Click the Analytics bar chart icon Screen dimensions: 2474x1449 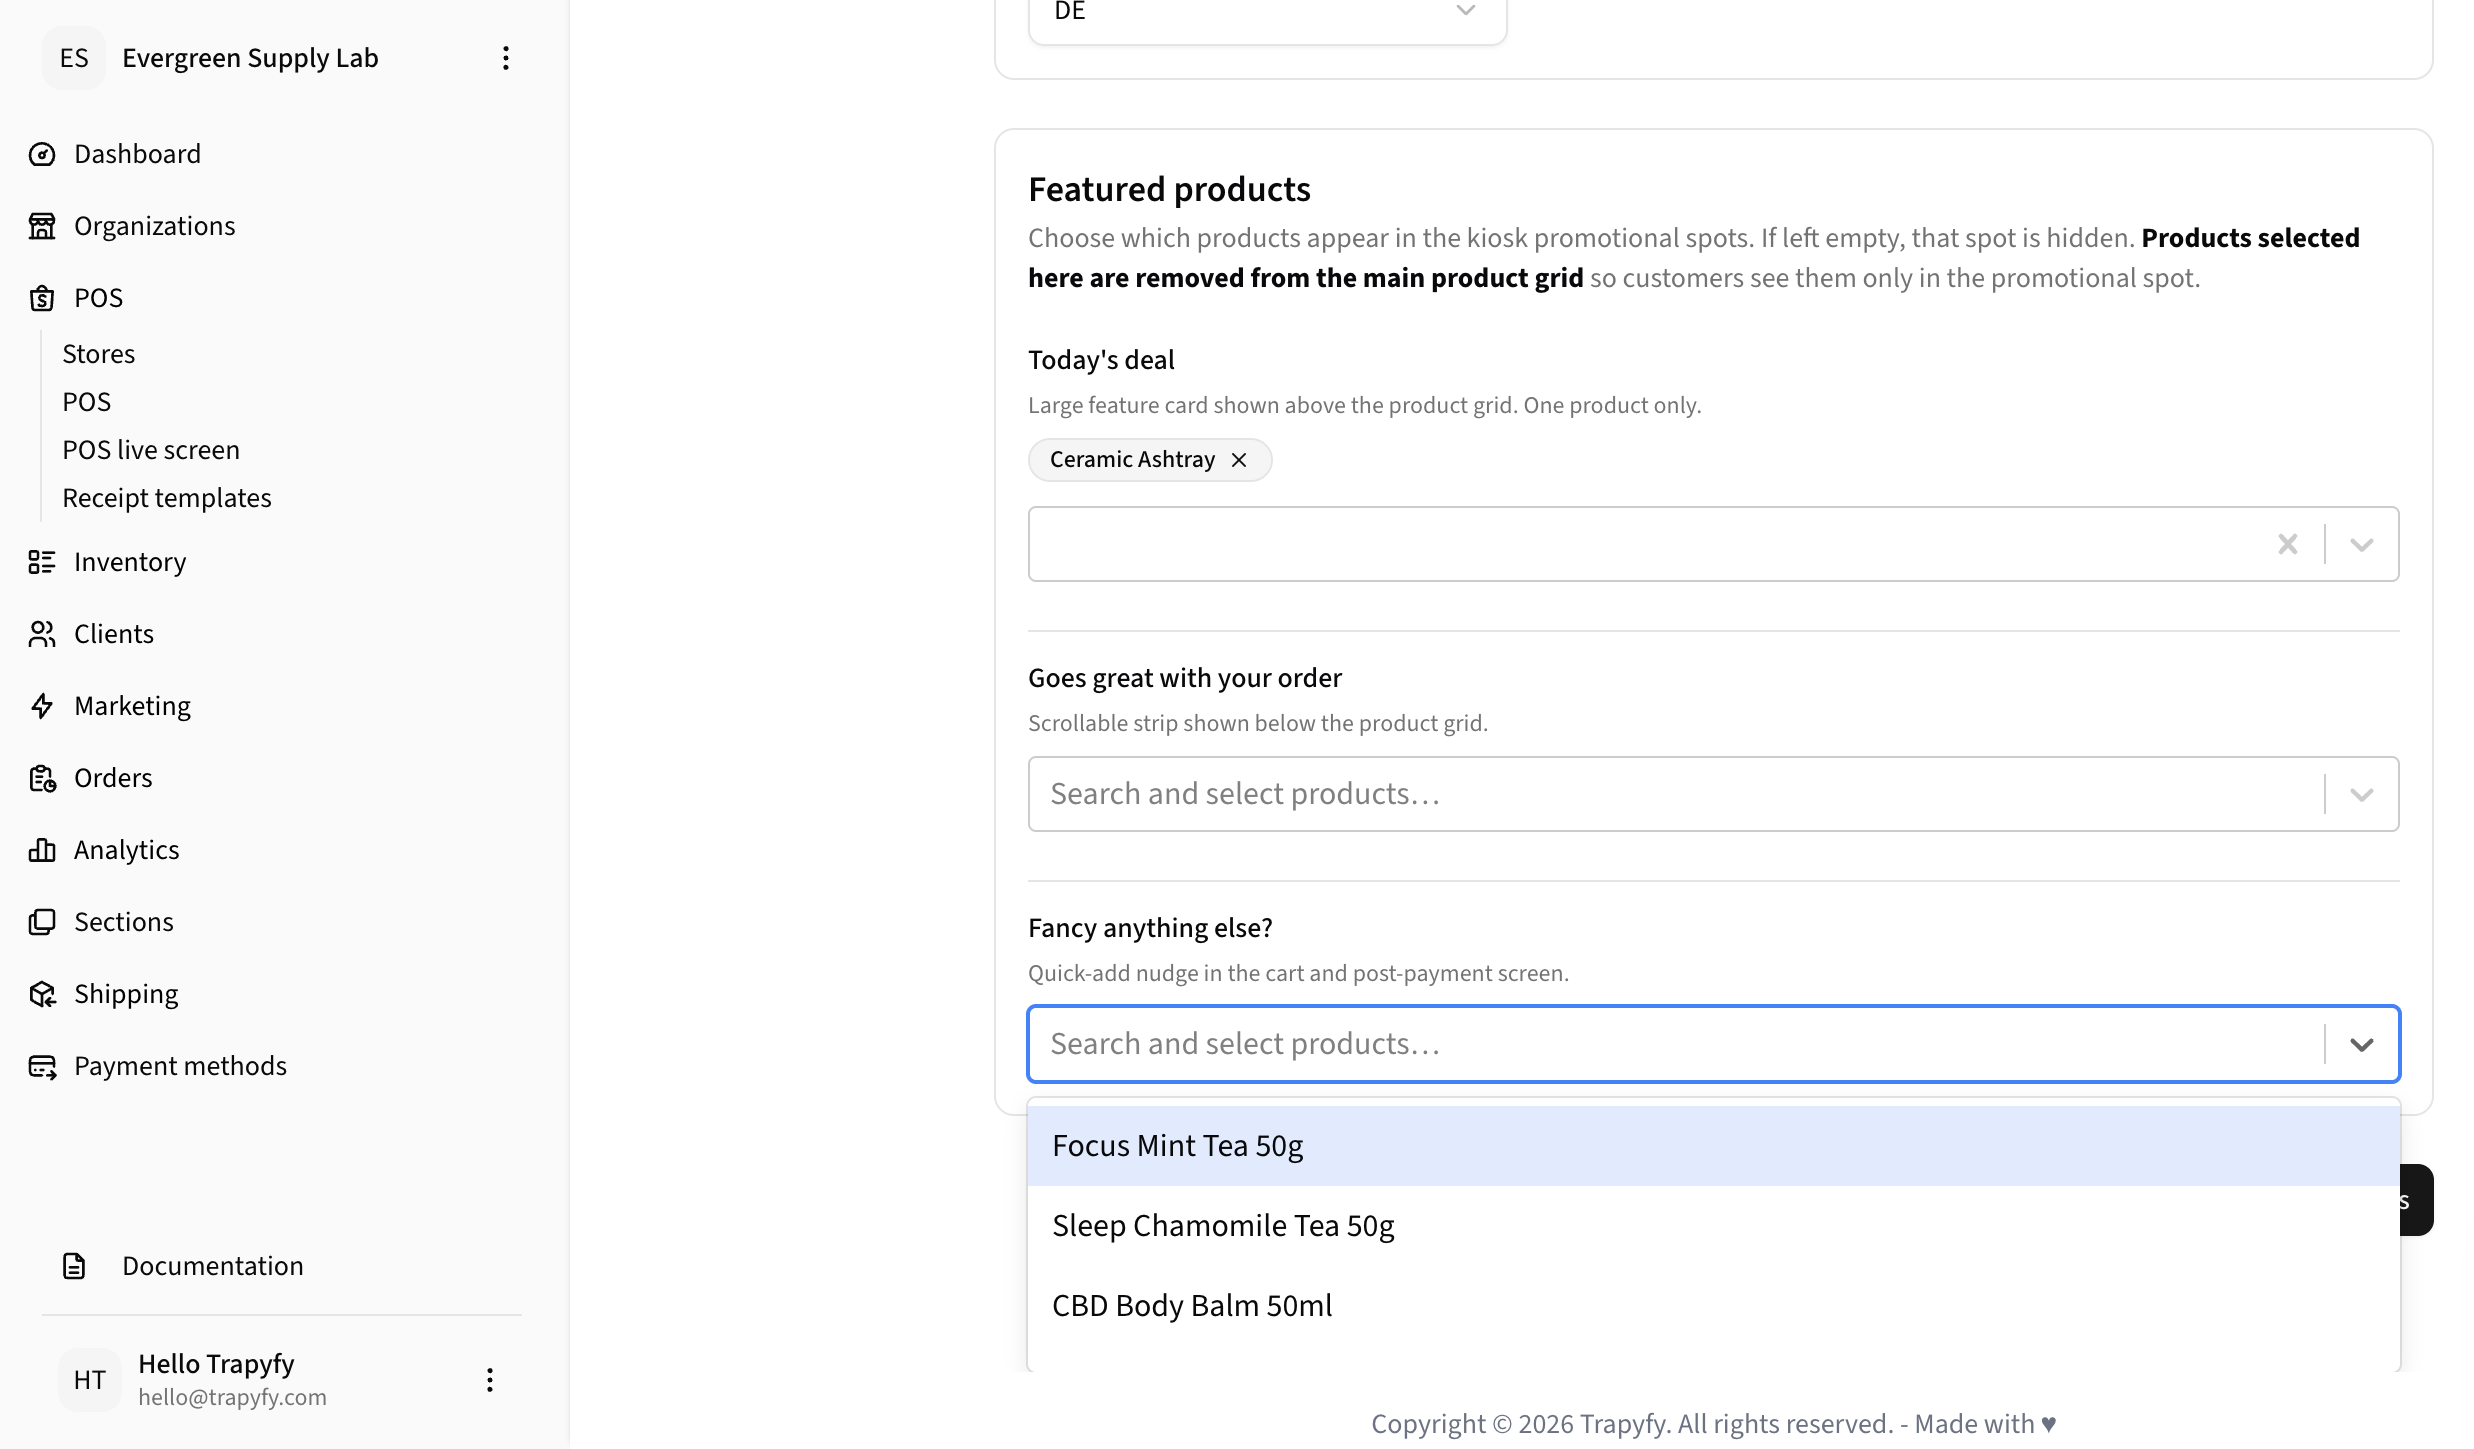click(42, 850)
